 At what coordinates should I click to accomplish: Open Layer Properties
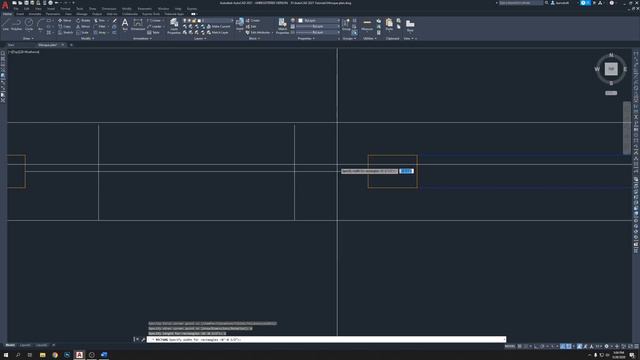tap(174, 26)
